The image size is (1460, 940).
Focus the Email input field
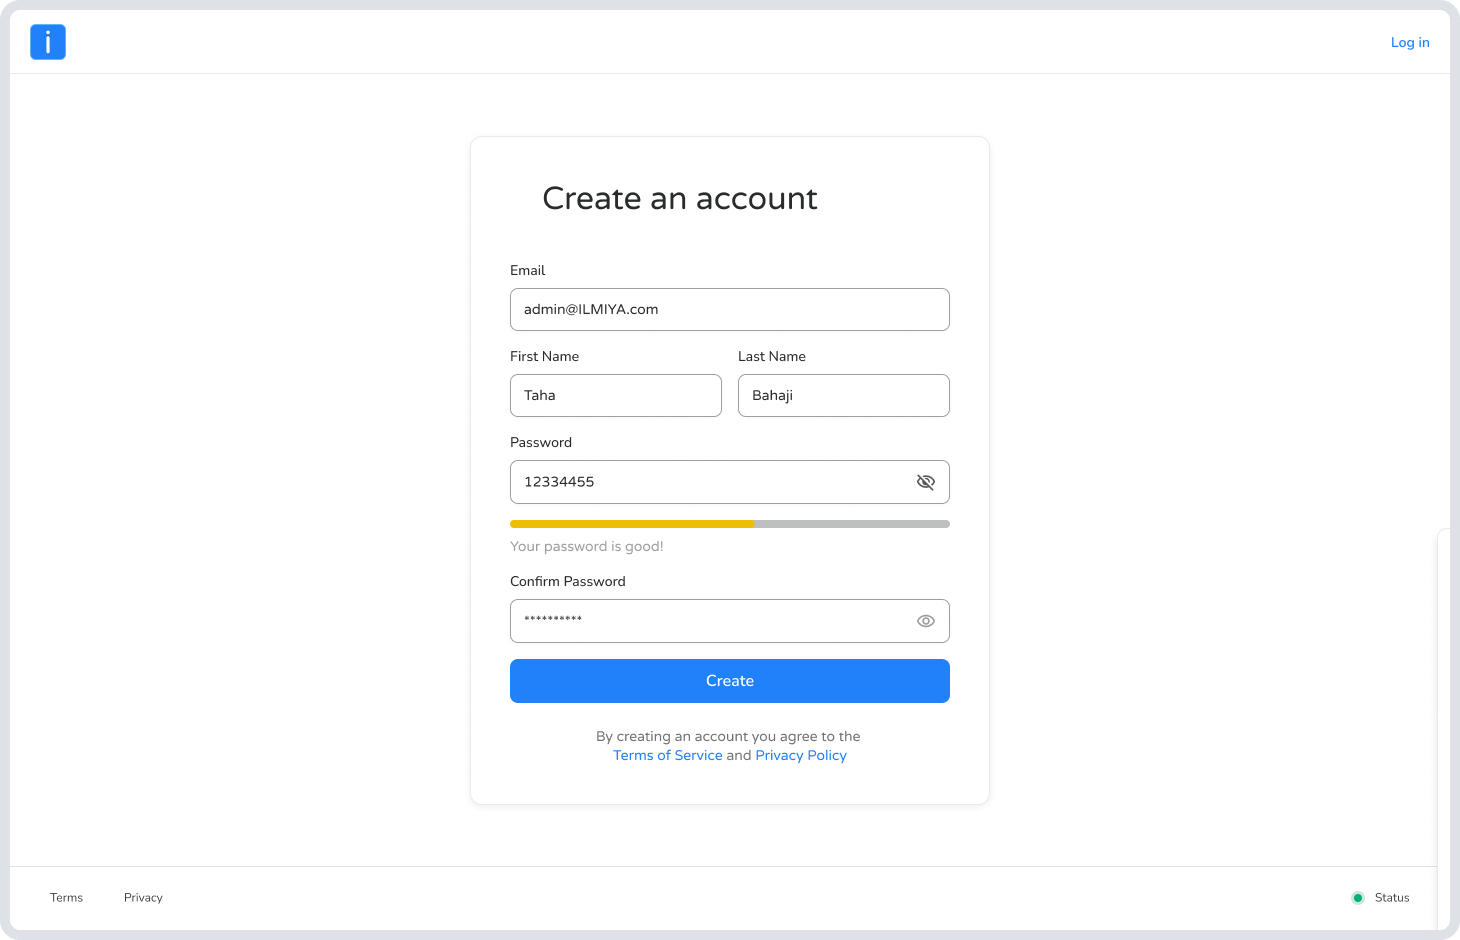click(729, 310)
